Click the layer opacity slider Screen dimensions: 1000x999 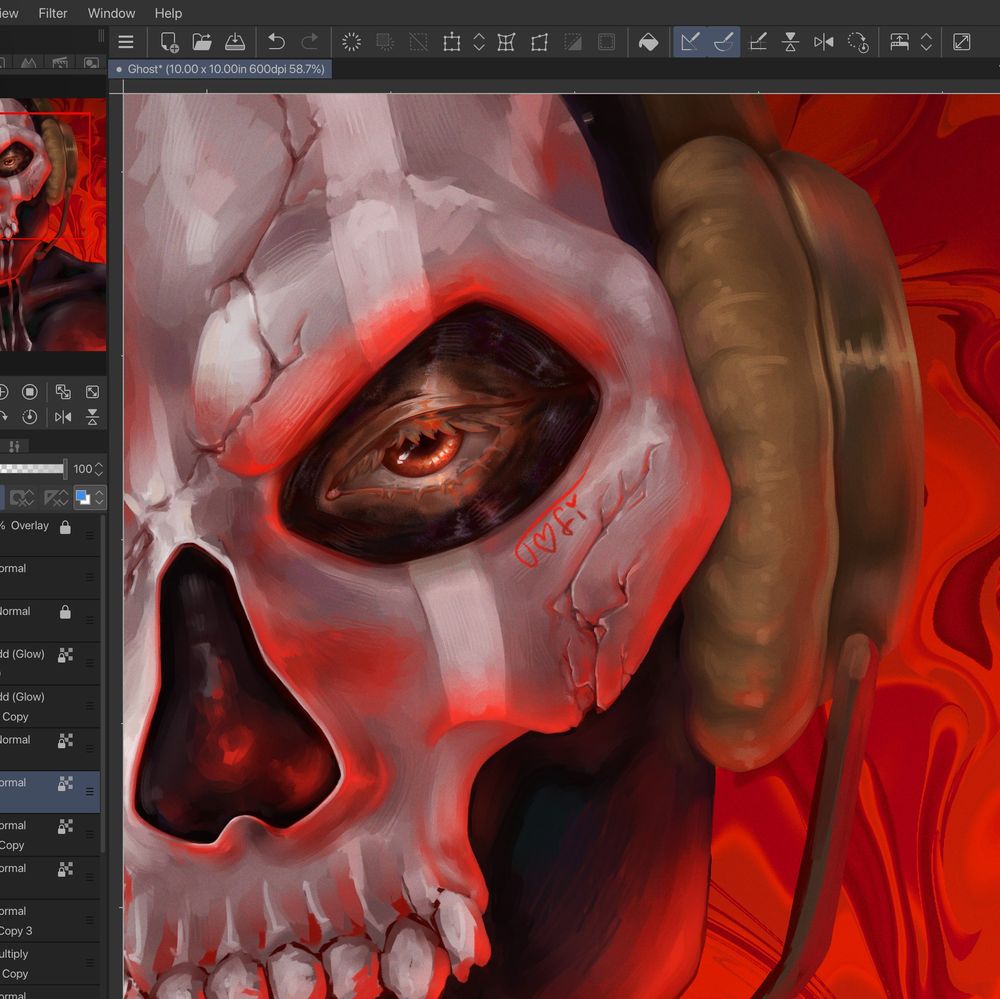(x=33, y=469)
